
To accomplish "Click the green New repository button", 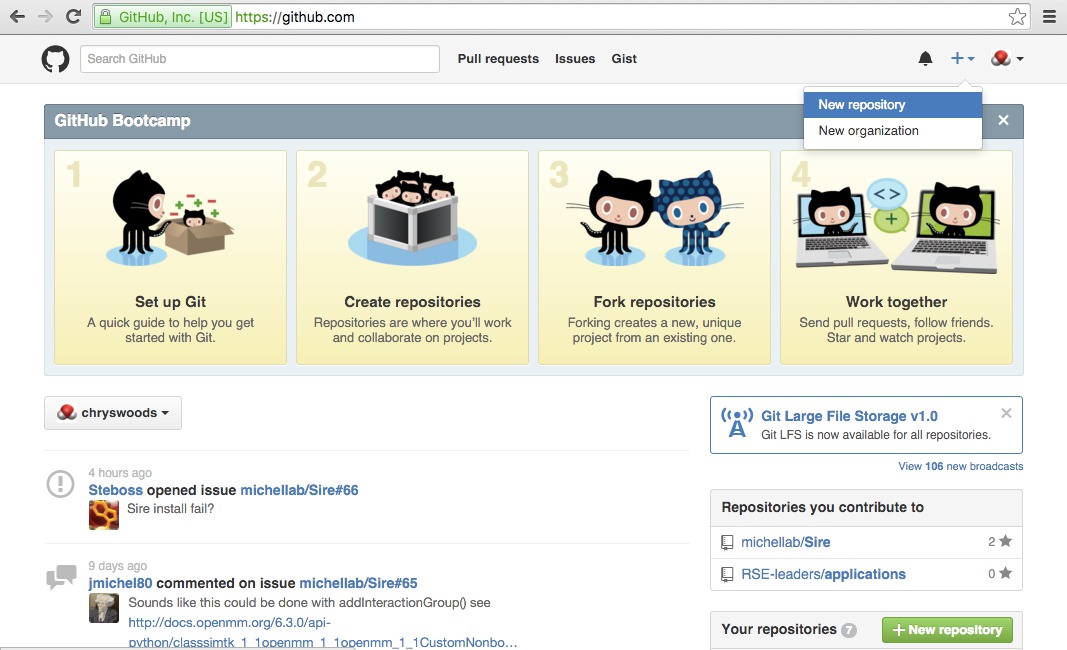I will click(x=947, y=630).
